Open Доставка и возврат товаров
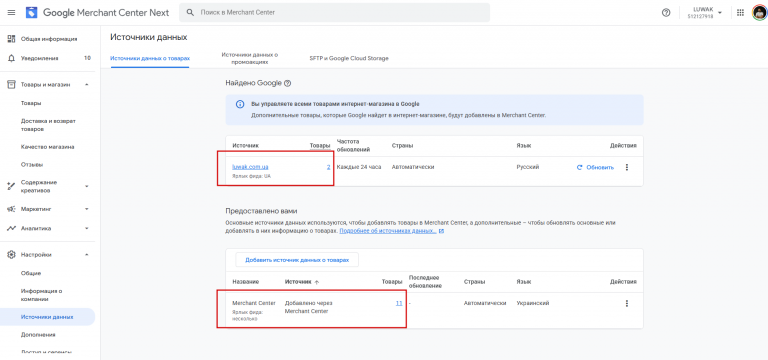Viewport: 768px width, 360px height. point(48,125)
